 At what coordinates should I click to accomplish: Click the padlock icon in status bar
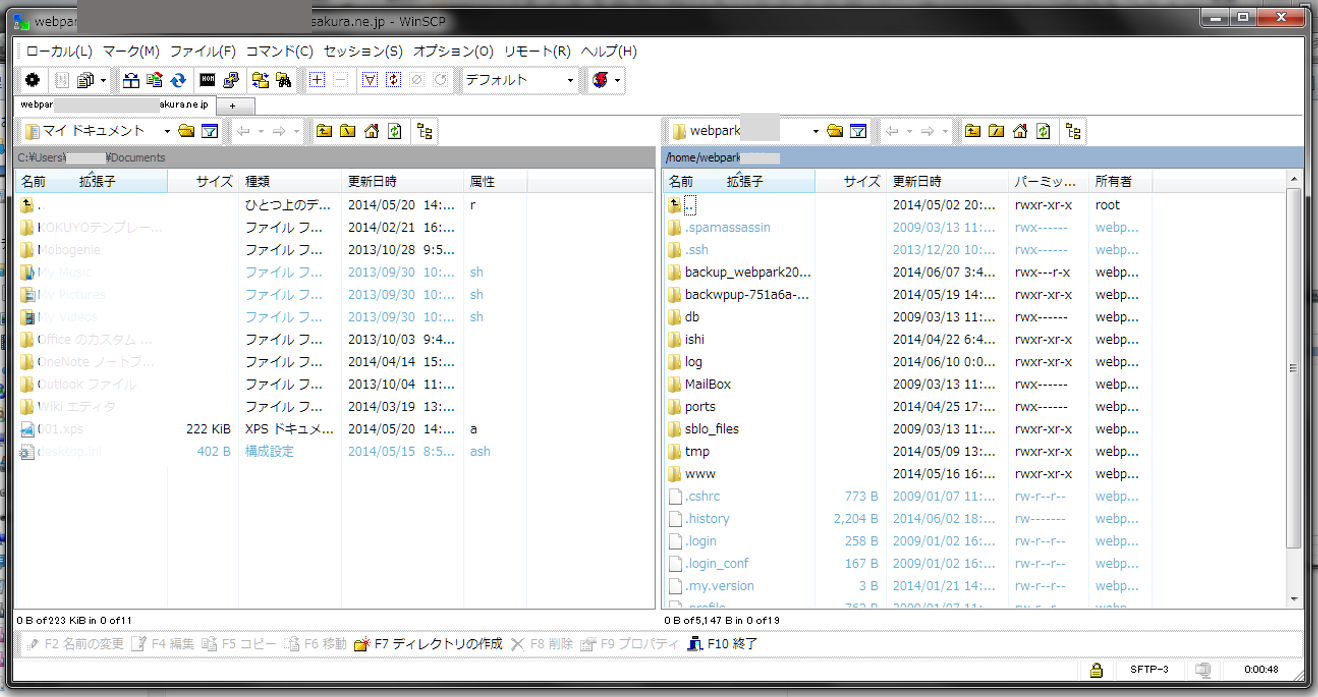point(1097,670)
